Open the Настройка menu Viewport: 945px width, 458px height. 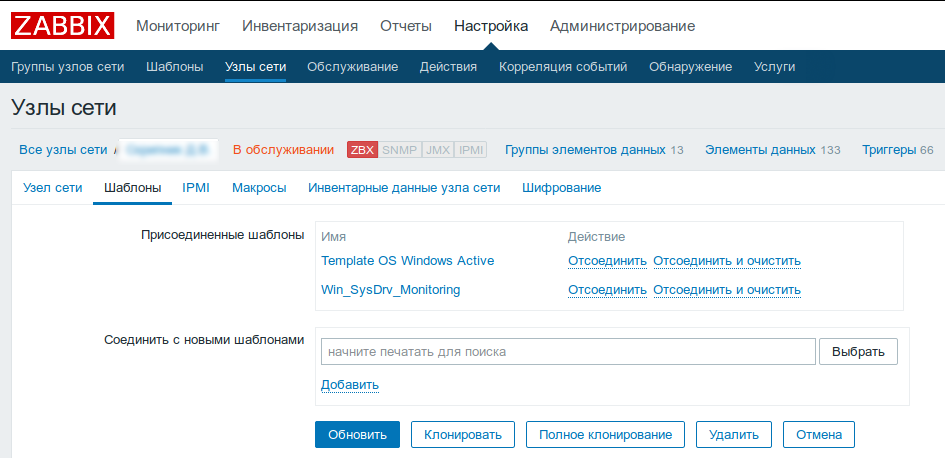491,26
